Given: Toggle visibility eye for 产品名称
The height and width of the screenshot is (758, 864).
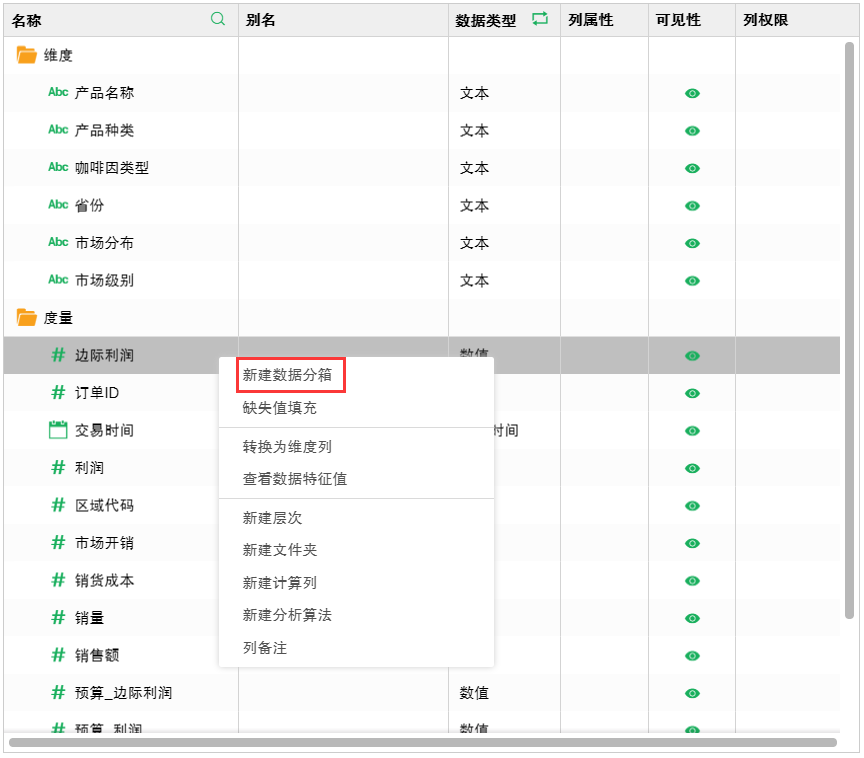Looking at the screenshot, I should [692, 93].
